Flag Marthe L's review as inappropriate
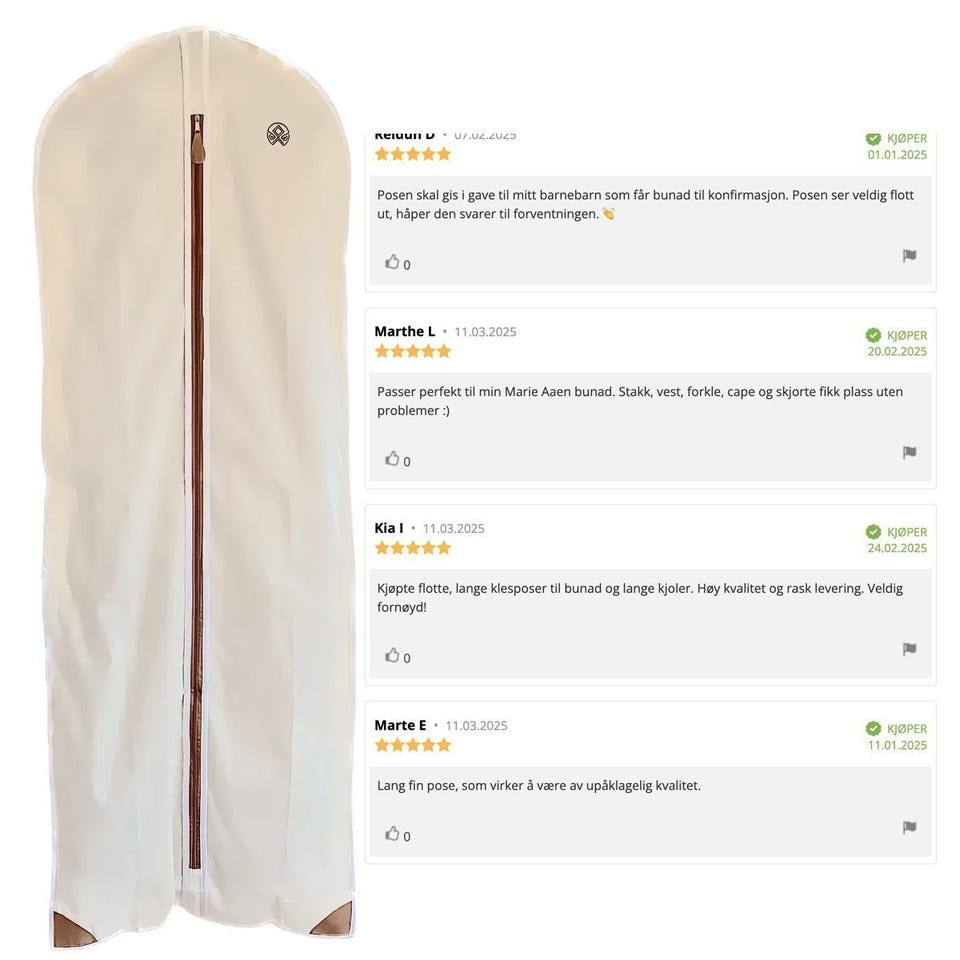960x960 pixels. click(x=909, y=452)
